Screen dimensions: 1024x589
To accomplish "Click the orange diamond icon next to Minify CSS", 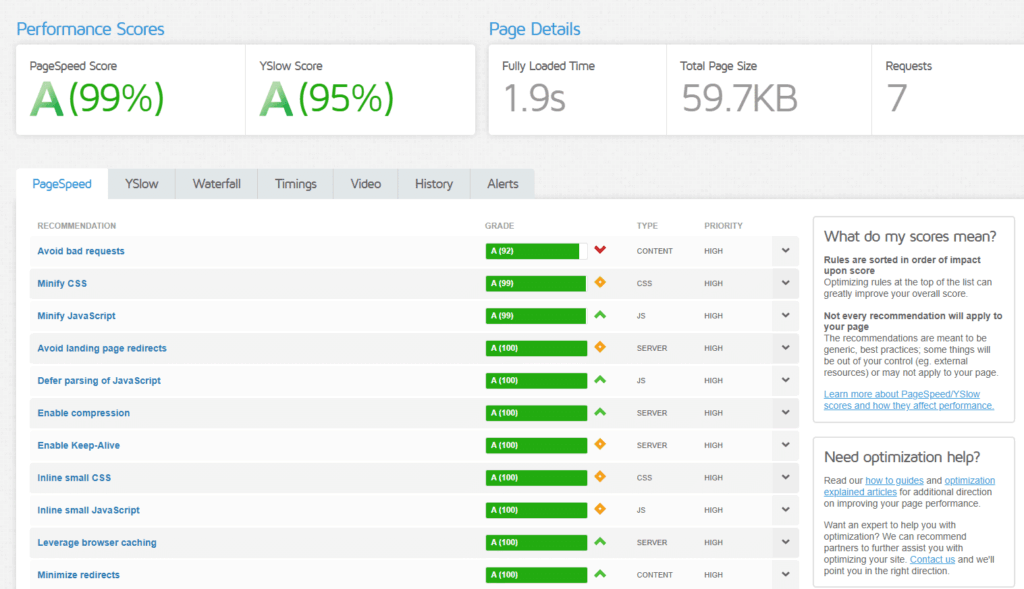I will (600, 283).
